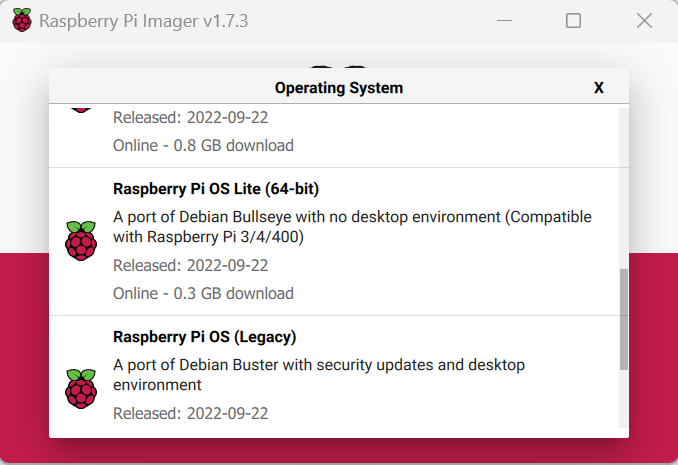
Task: Click the scrollbar track below the thumb
Action: tap(624, 399)
